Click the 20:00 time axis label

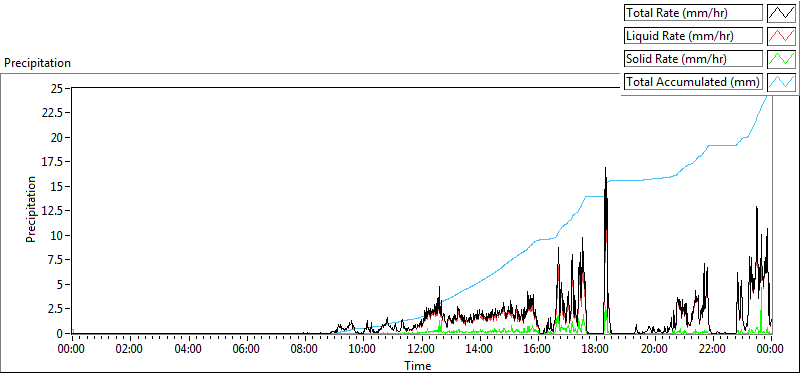[x=654, y=349]
